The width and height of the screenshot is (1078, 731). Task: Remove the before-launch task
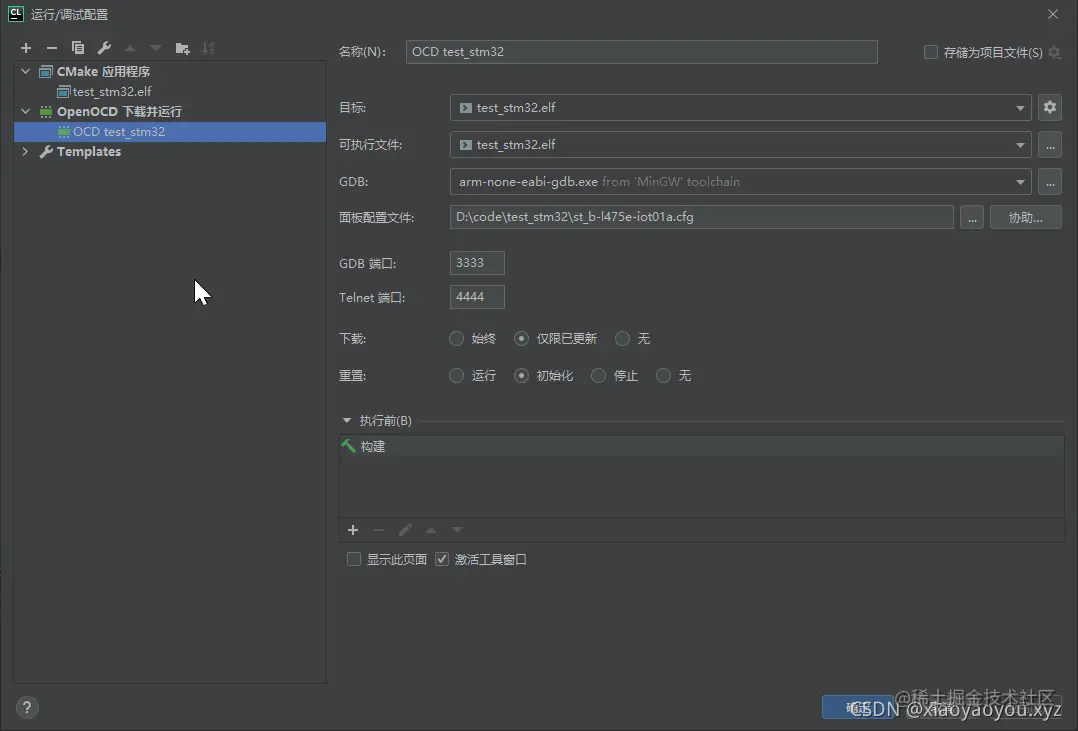(x=379, y=530)
